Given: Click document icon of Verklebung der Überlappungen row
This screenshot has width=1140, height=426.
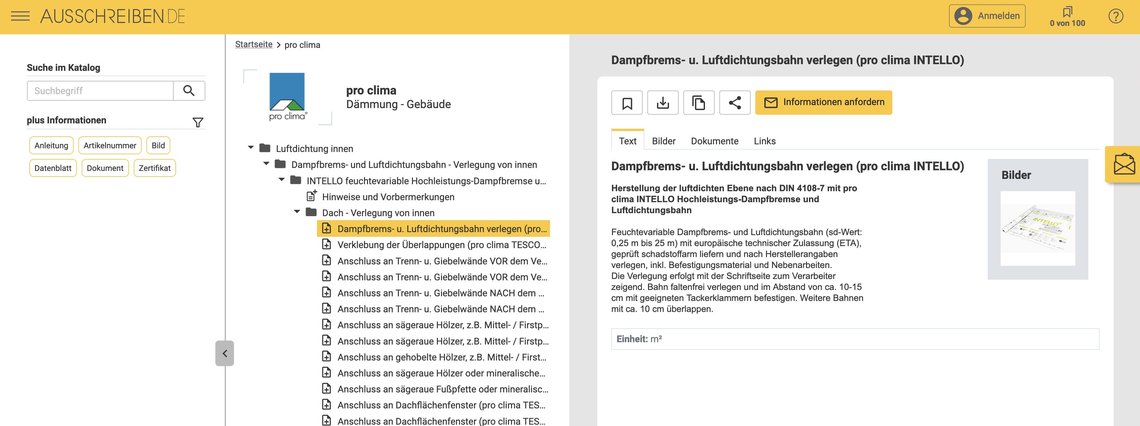Looking at the screenshot, I should (x=326, y=245).
